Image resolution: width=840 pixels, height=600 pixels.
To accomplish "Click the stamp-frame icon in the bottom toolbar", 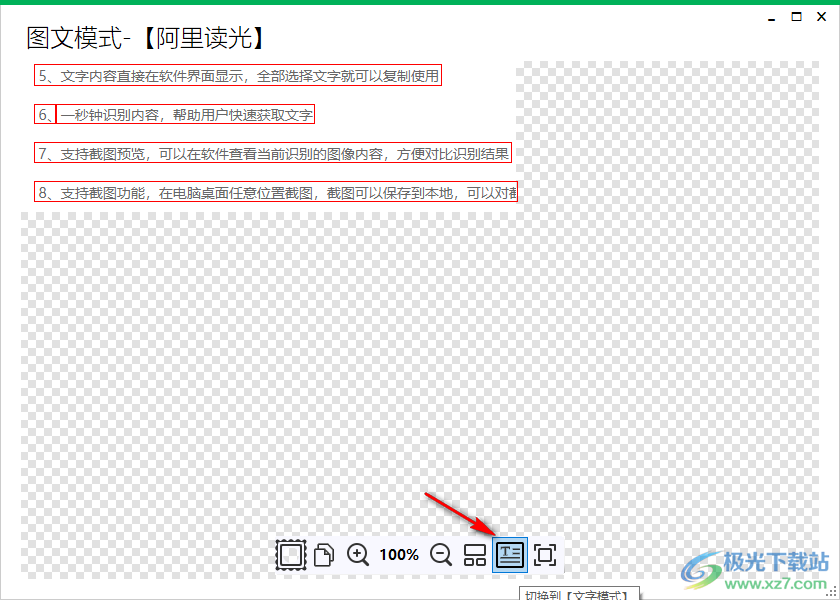I will tap(291, 554).
